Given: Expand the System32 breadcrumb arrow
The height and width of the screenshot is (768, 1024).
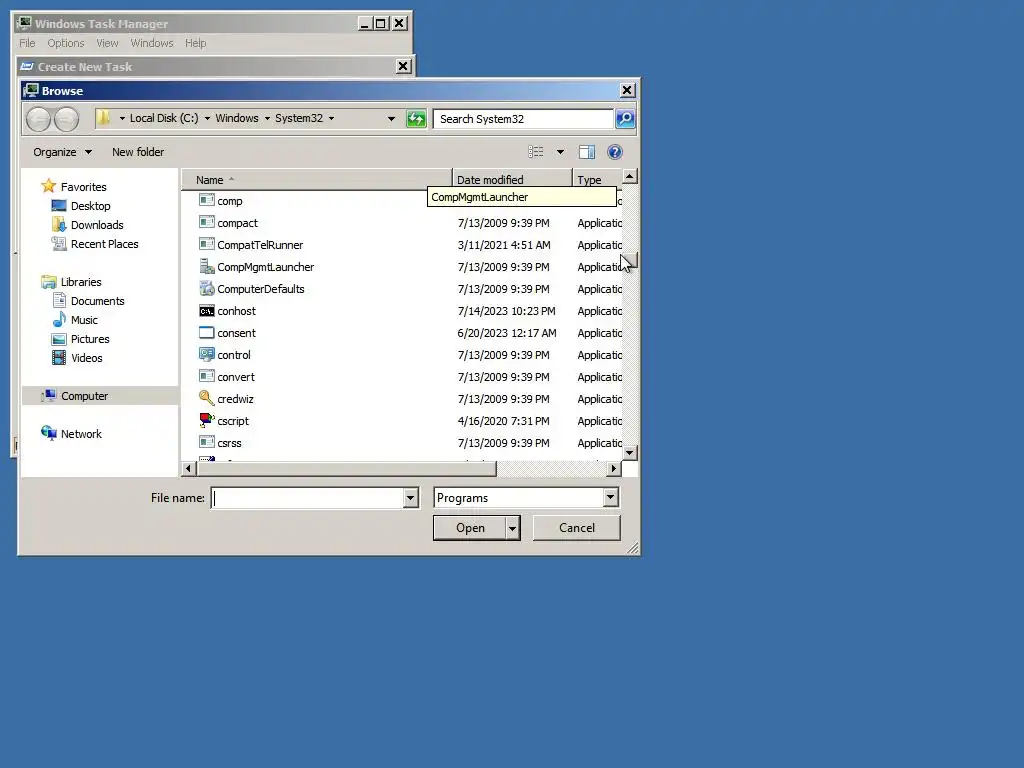Looking at the screenshot, I should tap(331, 119).
